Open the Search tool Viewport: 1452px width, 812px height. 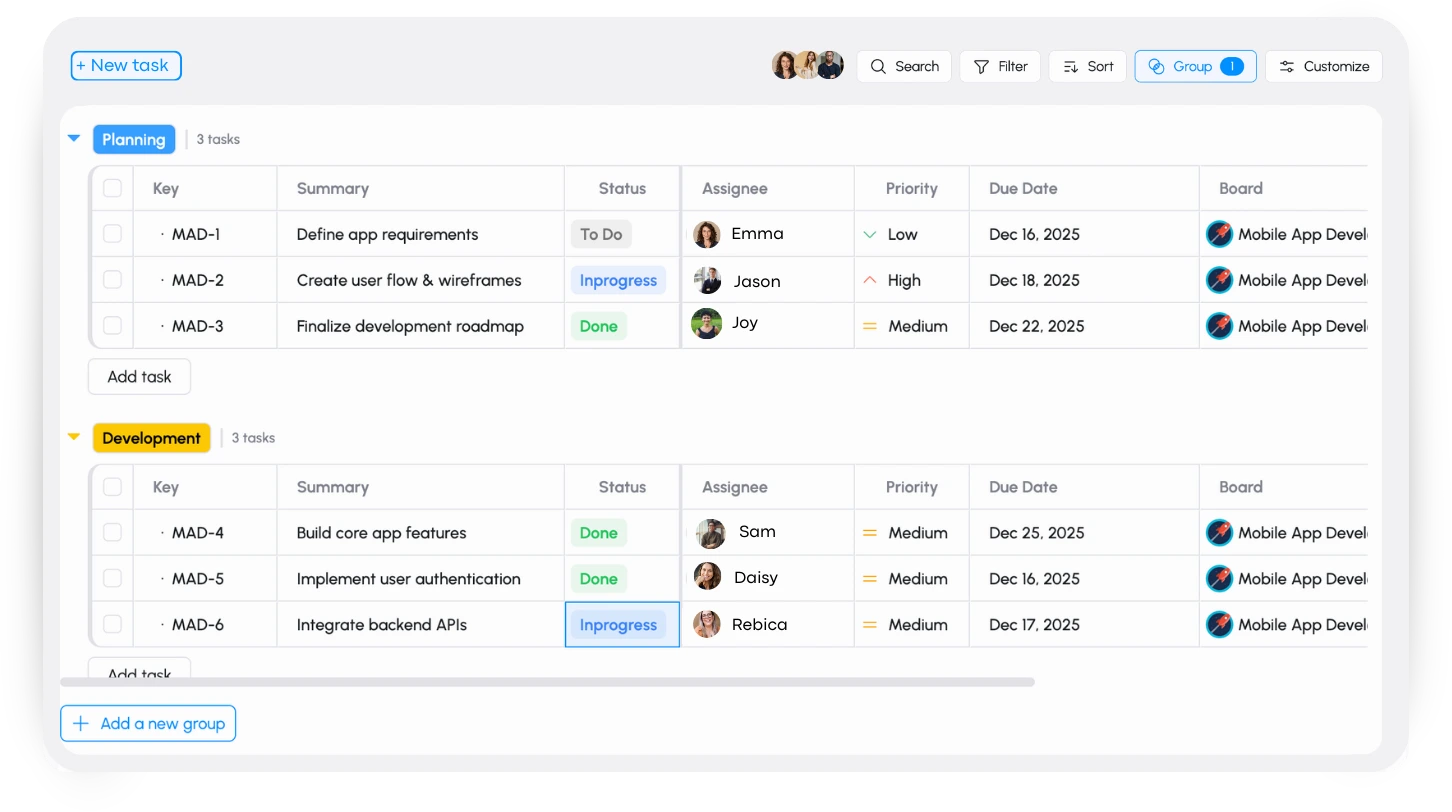click(x=903, y=66)
